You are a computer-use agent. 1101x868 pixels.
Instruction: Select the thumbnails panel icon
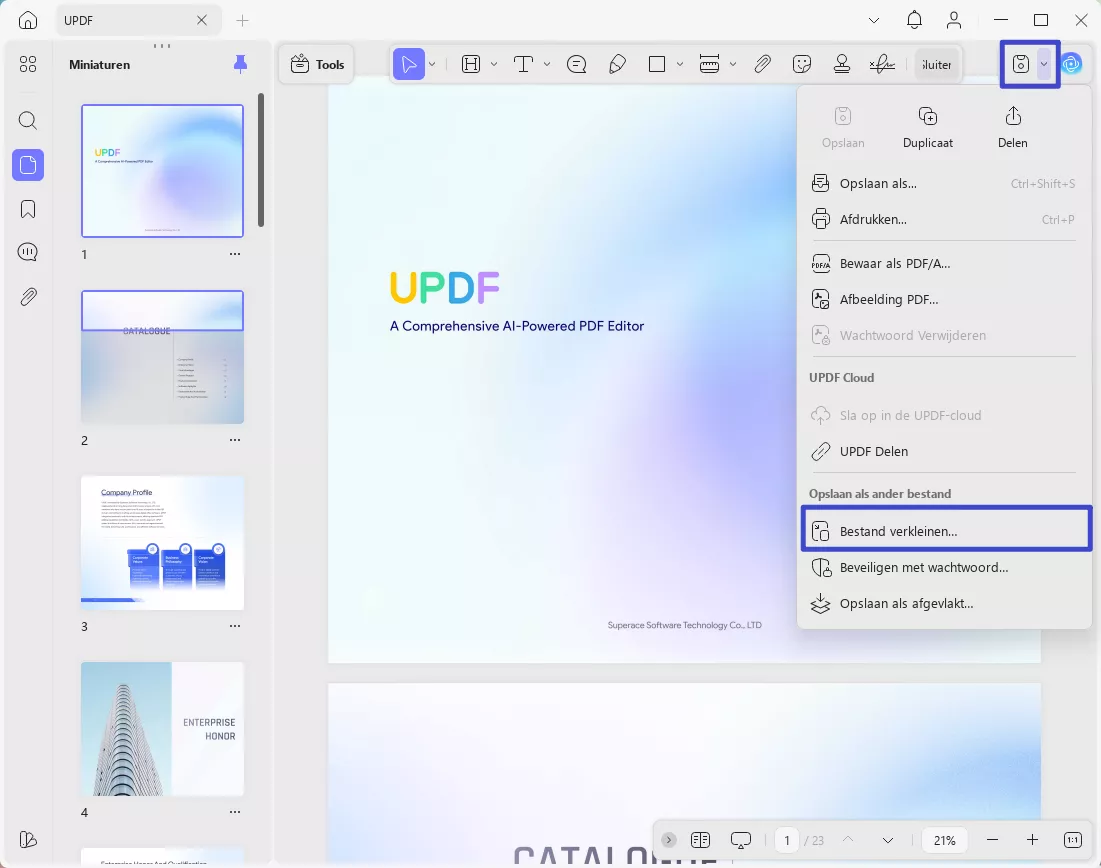click(28, 165)
